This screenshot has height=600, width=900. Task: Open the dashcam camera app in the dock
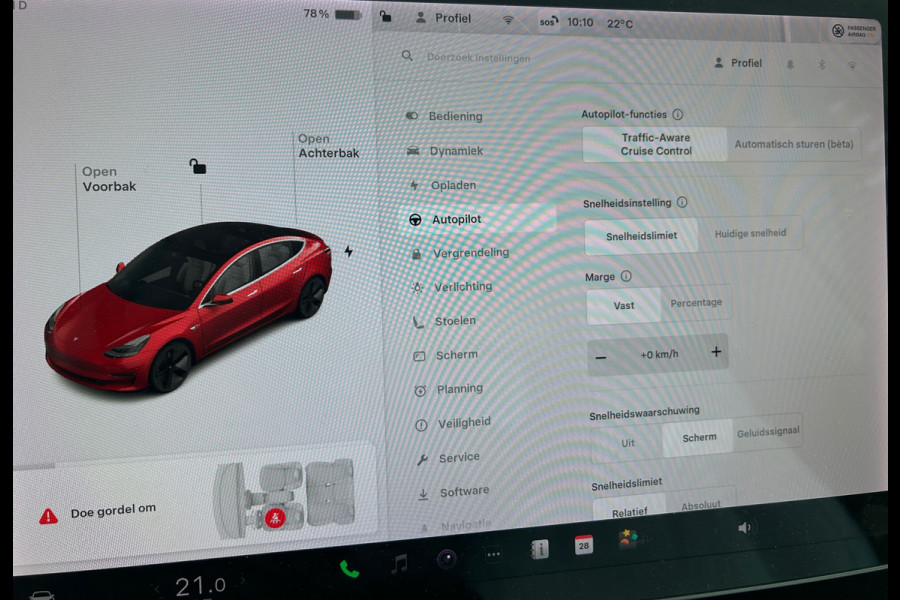pos(447,558)
